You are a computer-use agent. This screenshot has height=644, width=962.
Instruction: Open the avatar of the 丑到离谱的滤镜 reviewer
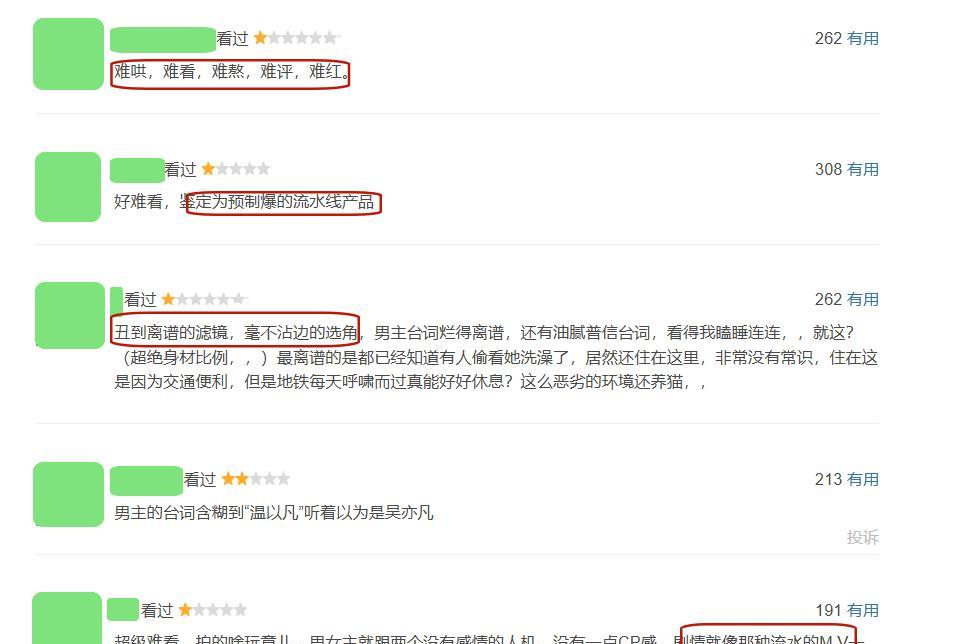[x=70, y=315]
